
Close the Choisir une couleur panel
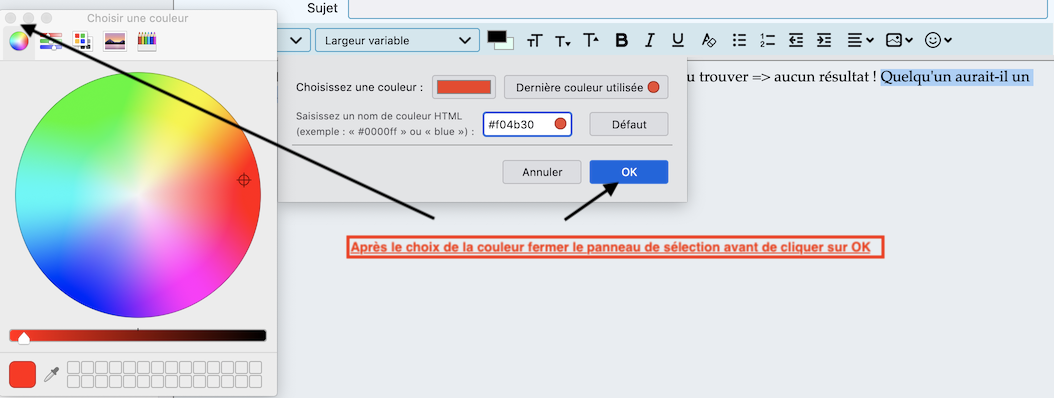tap(11, 17)
